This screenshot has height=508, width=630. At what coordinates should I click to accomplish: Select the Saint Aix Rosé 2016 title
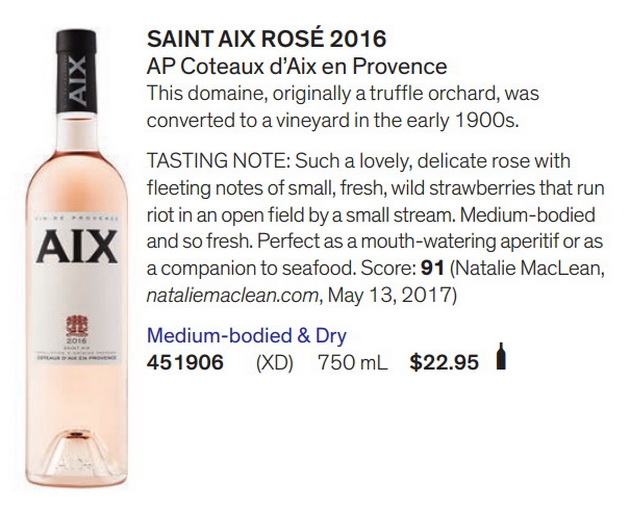click(x=266, y=39)
